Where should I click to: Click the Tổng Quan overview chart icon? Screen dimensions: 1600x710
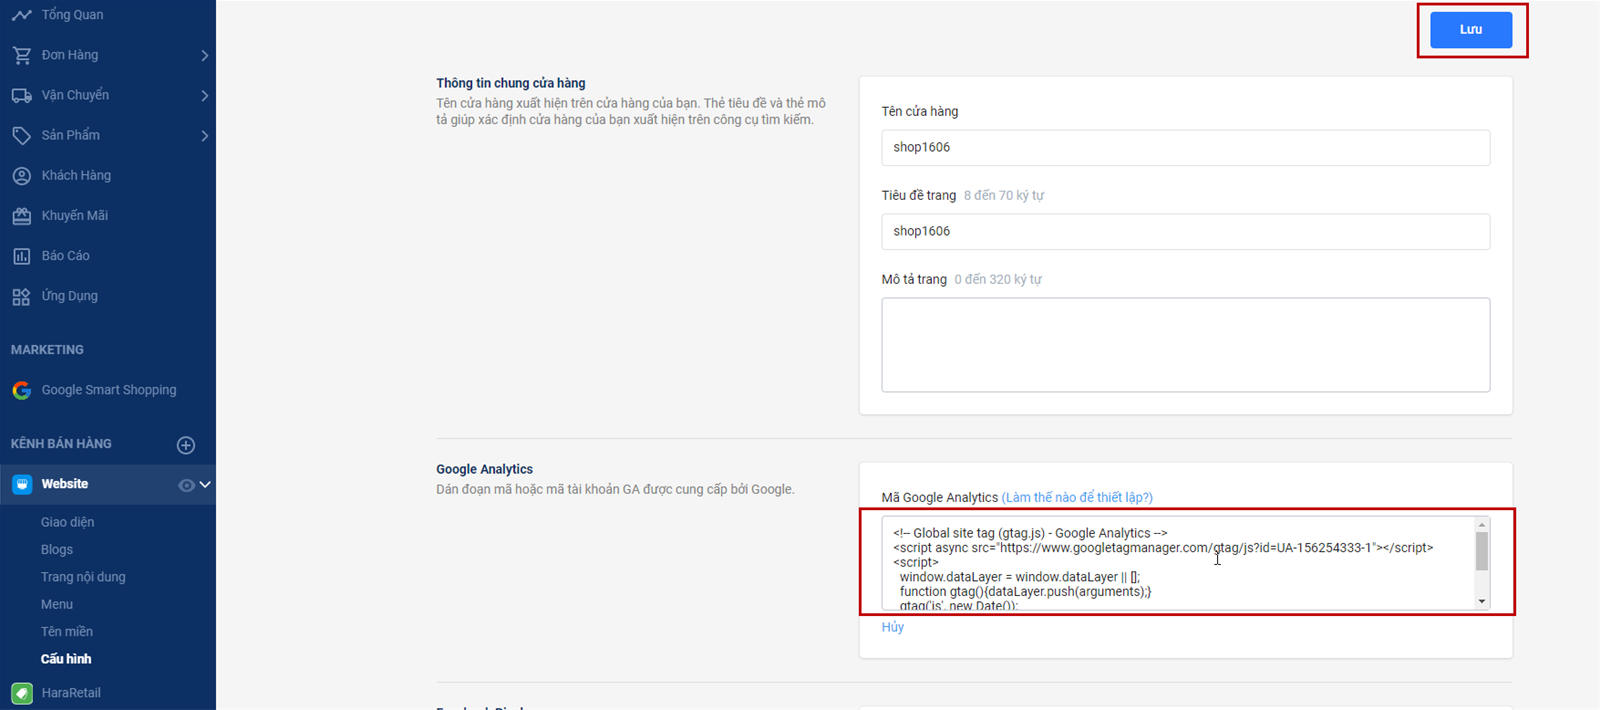(21, 15)
